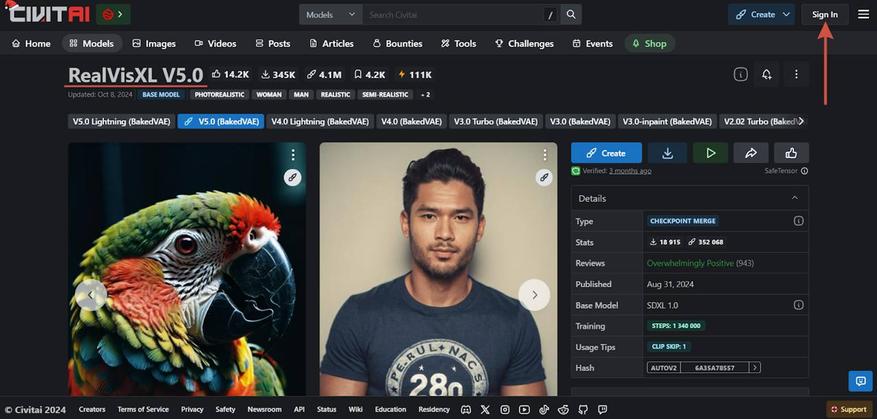The height and width of the screenshot is (419, 877).
Task: Click the thumbs-up like button
Action: coord(791,153)
